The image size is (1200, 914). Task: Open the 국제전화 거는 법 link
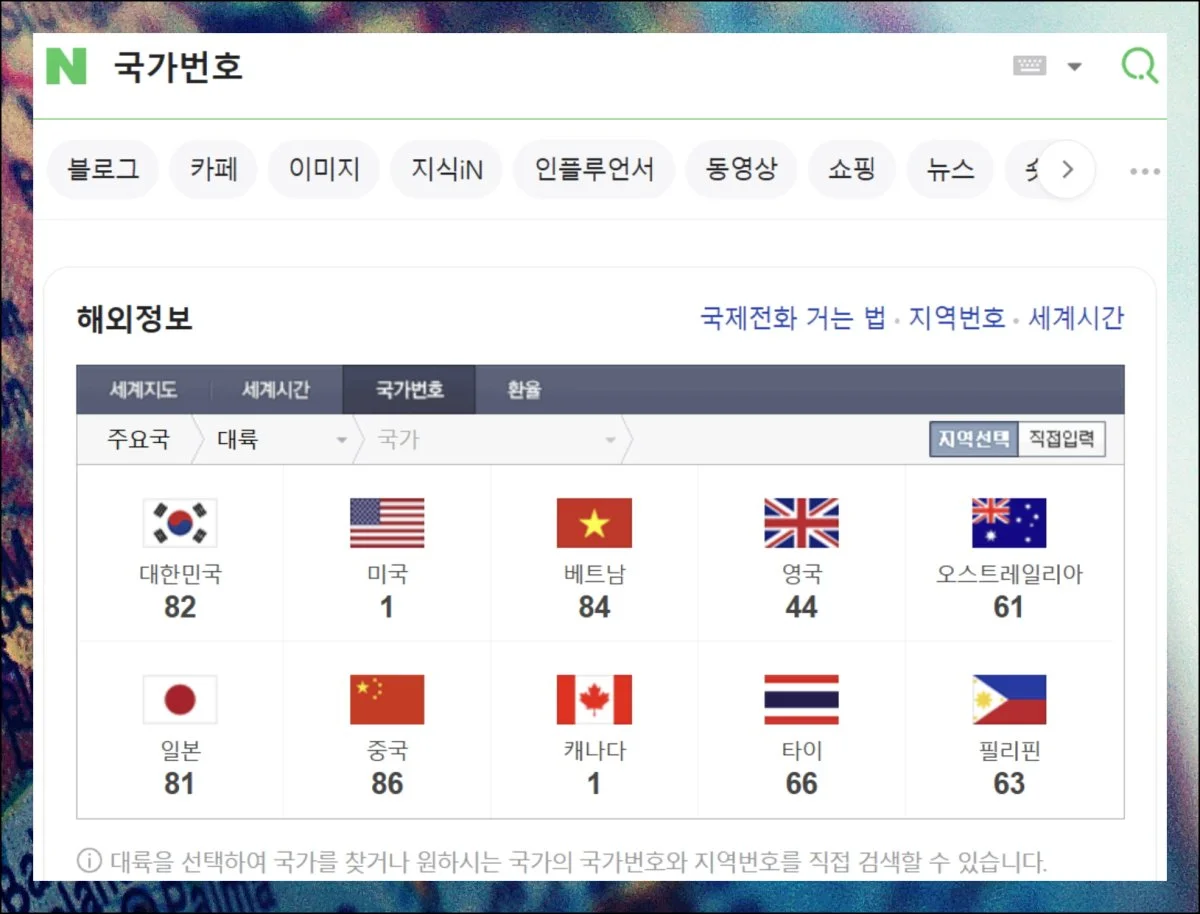point(793,318)
